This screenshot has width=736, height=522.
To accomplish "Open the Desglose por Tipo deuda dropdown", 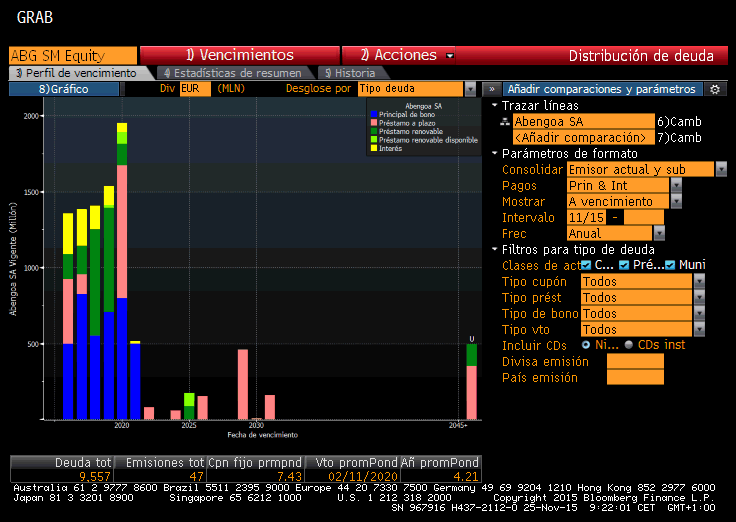I will (470, 89).
